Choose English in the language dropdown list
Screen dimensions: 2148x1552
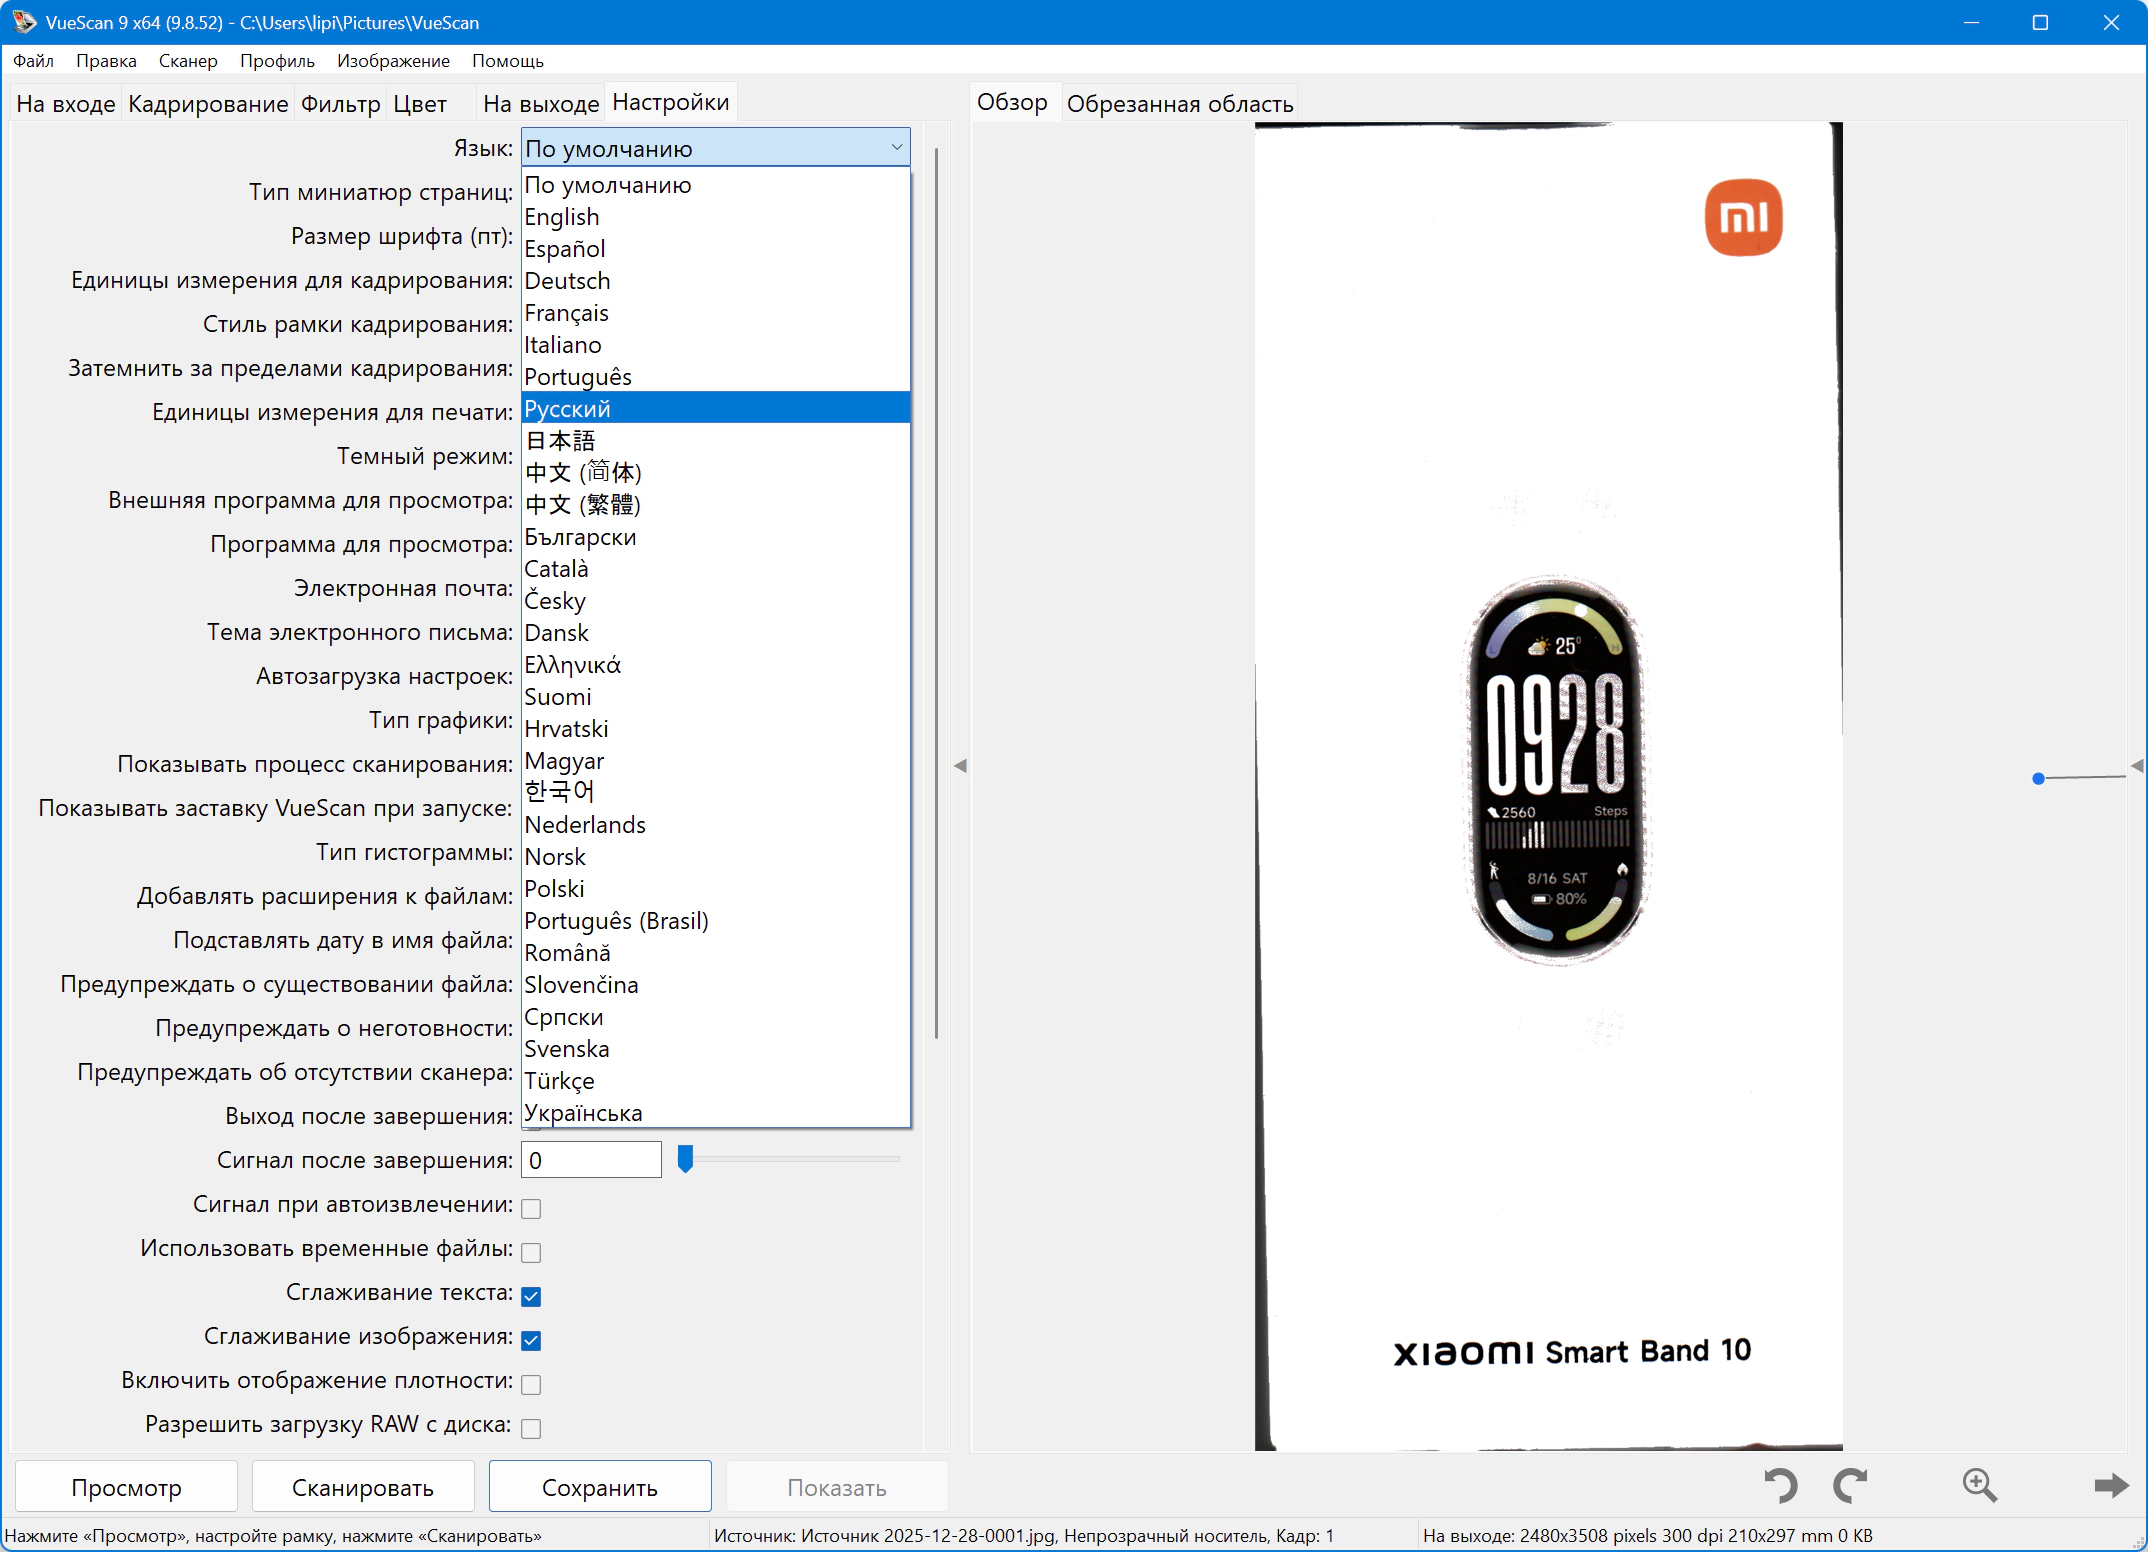pos(561,216)
